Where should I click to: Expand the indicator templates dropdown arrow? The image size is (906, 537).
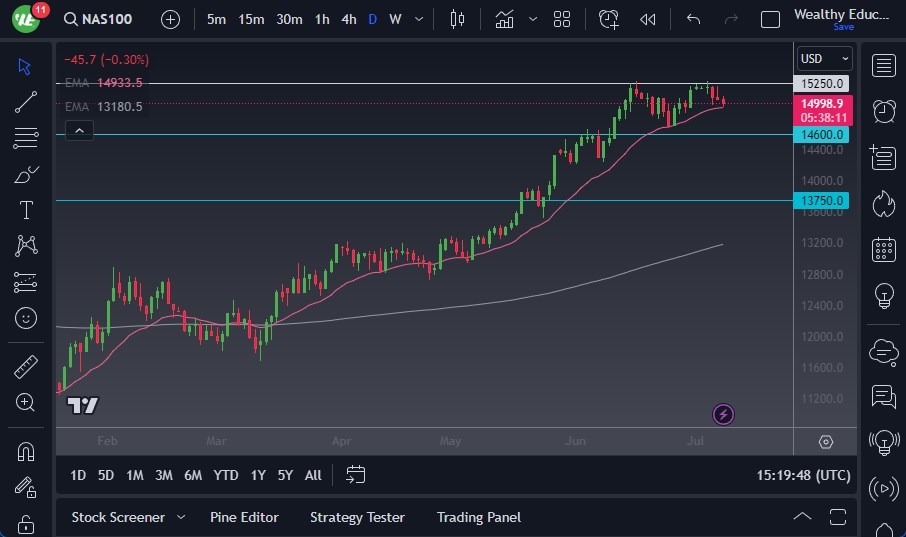(x=533, y=19)
